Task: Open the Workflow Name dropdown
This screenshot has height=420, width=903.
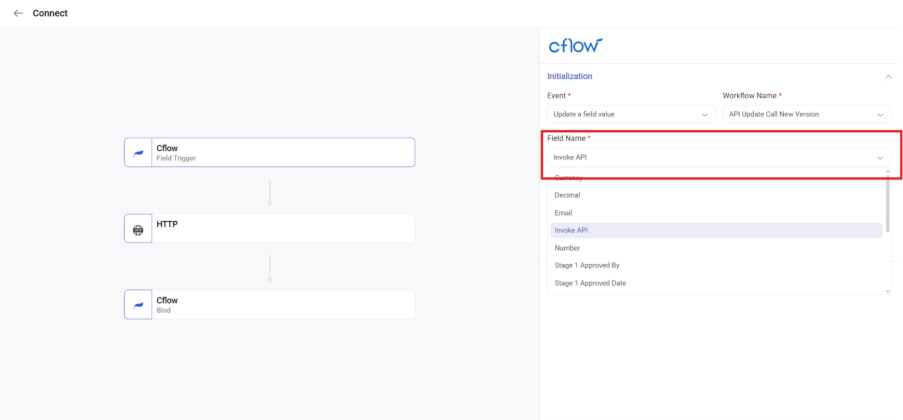Action: coord(806,114)
